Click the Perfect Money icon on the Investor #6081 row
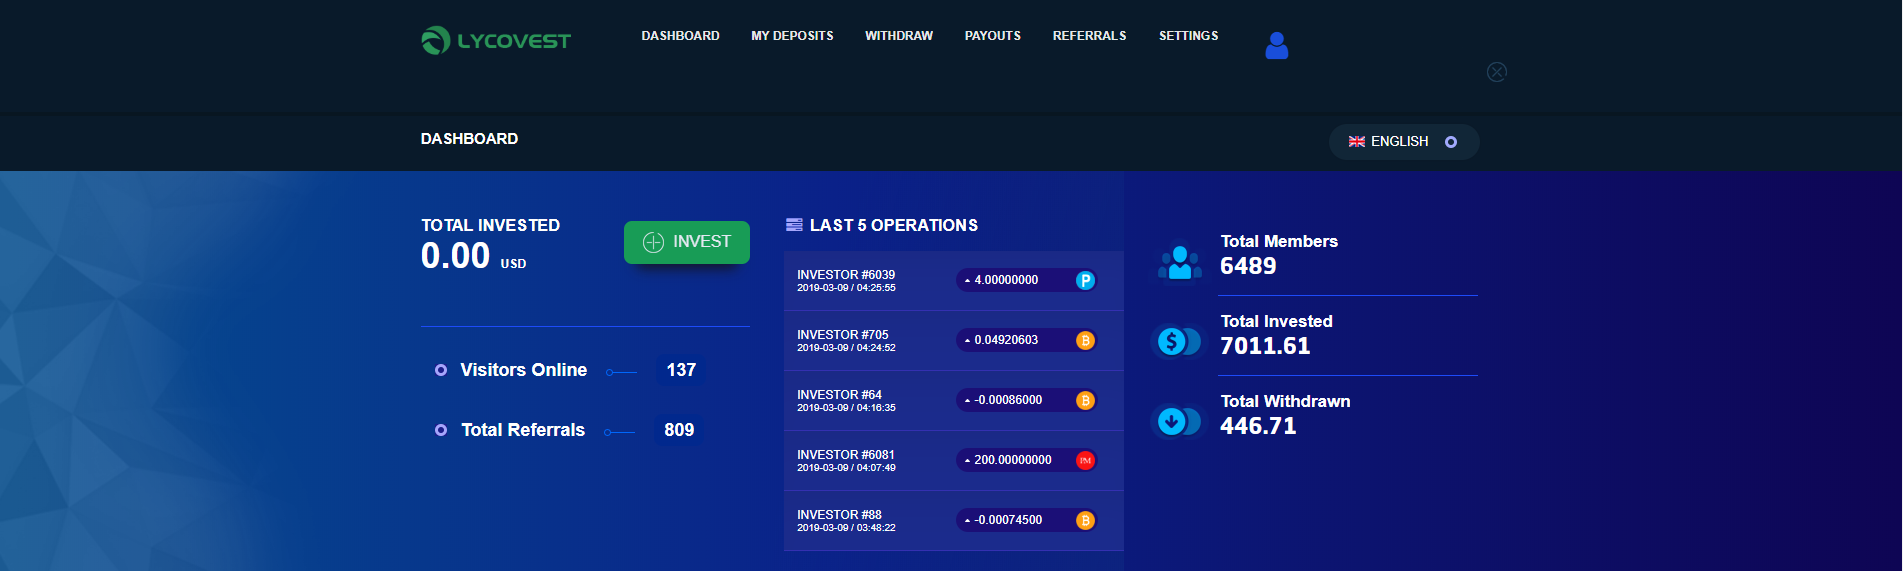Screen dimensions: 1903x571 [1085, 460]
